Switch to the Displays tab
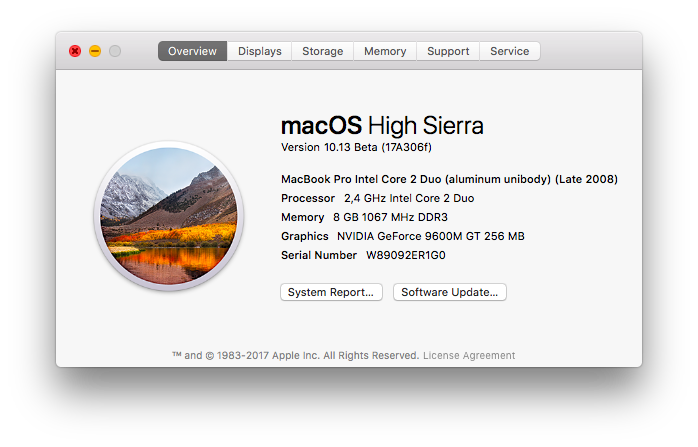The image size is (698, 447). (260, 51)
